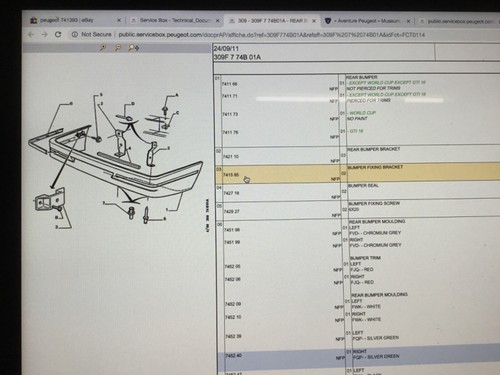
Task: Click the URL address bar
Action: [272, 35]
